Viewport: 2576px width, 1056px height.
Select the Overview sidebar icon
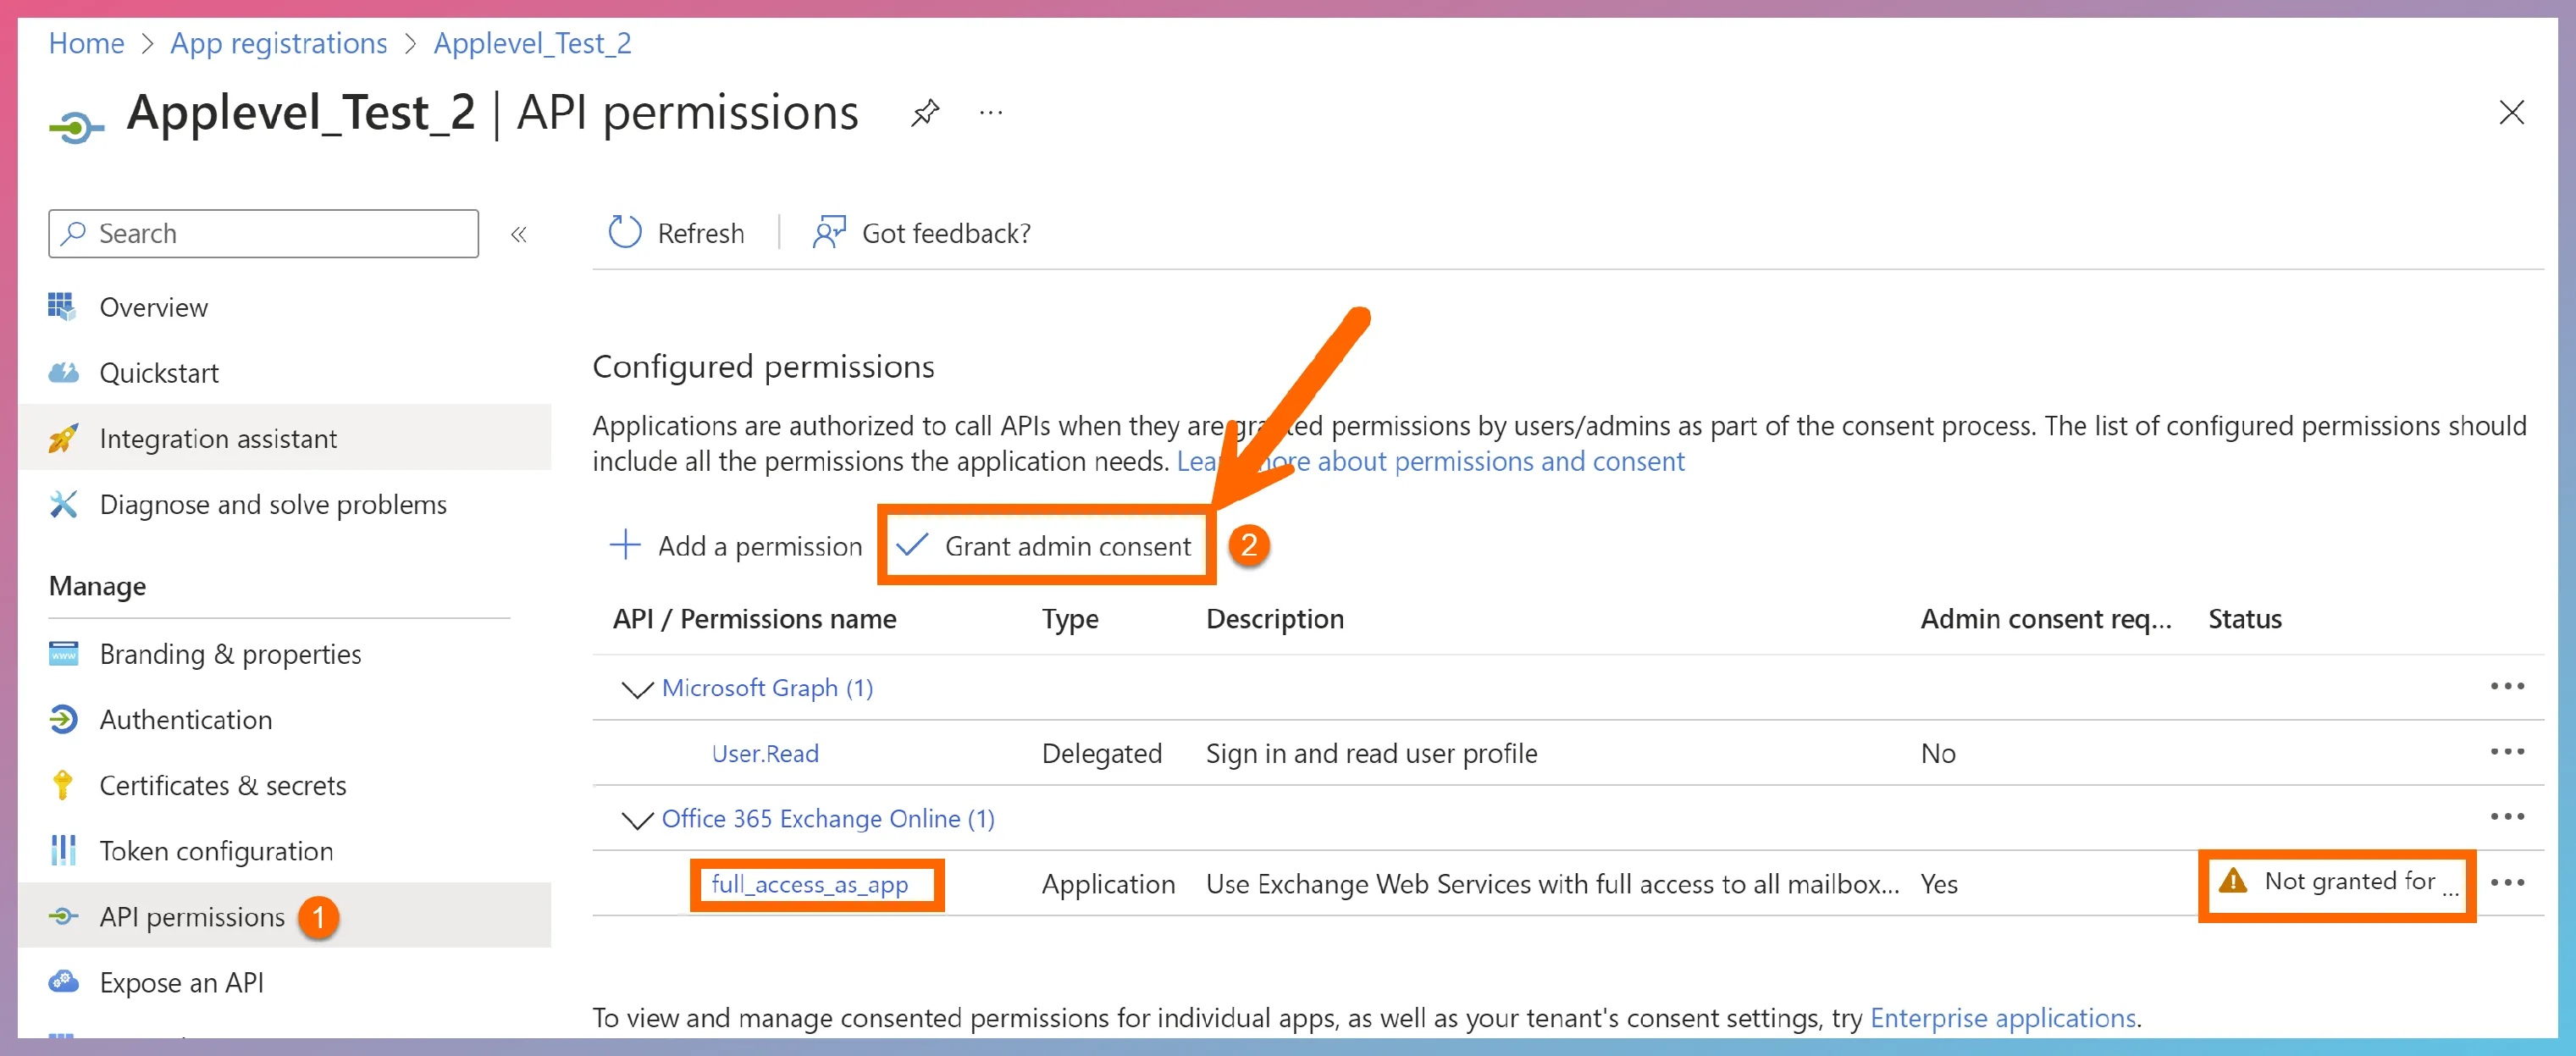(x=63, y=307)
